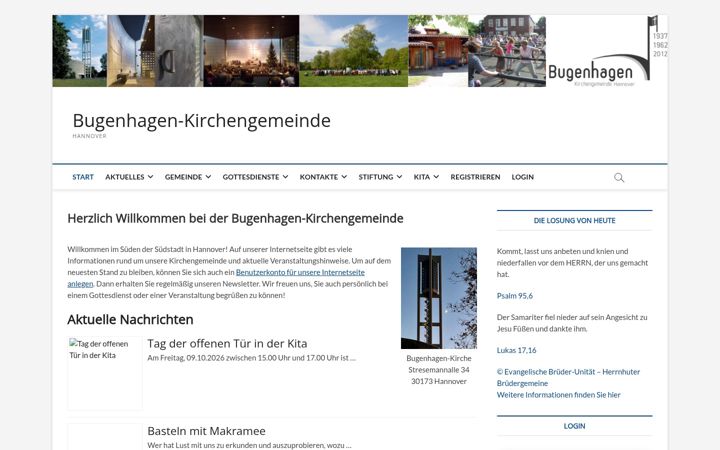Open the Lukas 17,16 link
The height and width of the screenshot is (450, 720).
pyautogui.click(x=516, y=350)
